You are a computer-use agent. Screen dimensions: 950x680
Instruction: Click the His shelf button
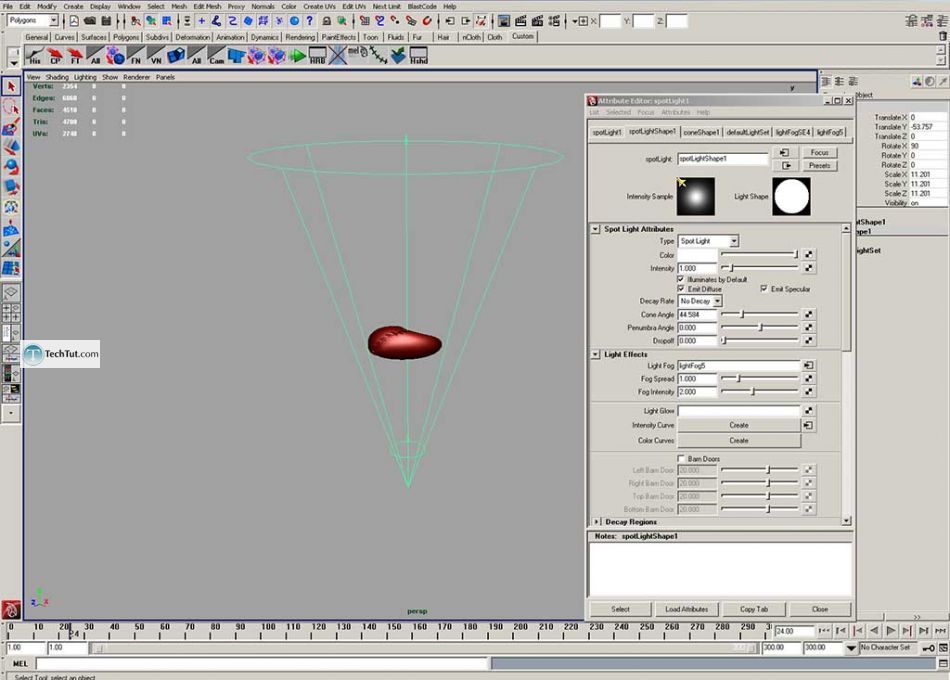tap(35, 56)
